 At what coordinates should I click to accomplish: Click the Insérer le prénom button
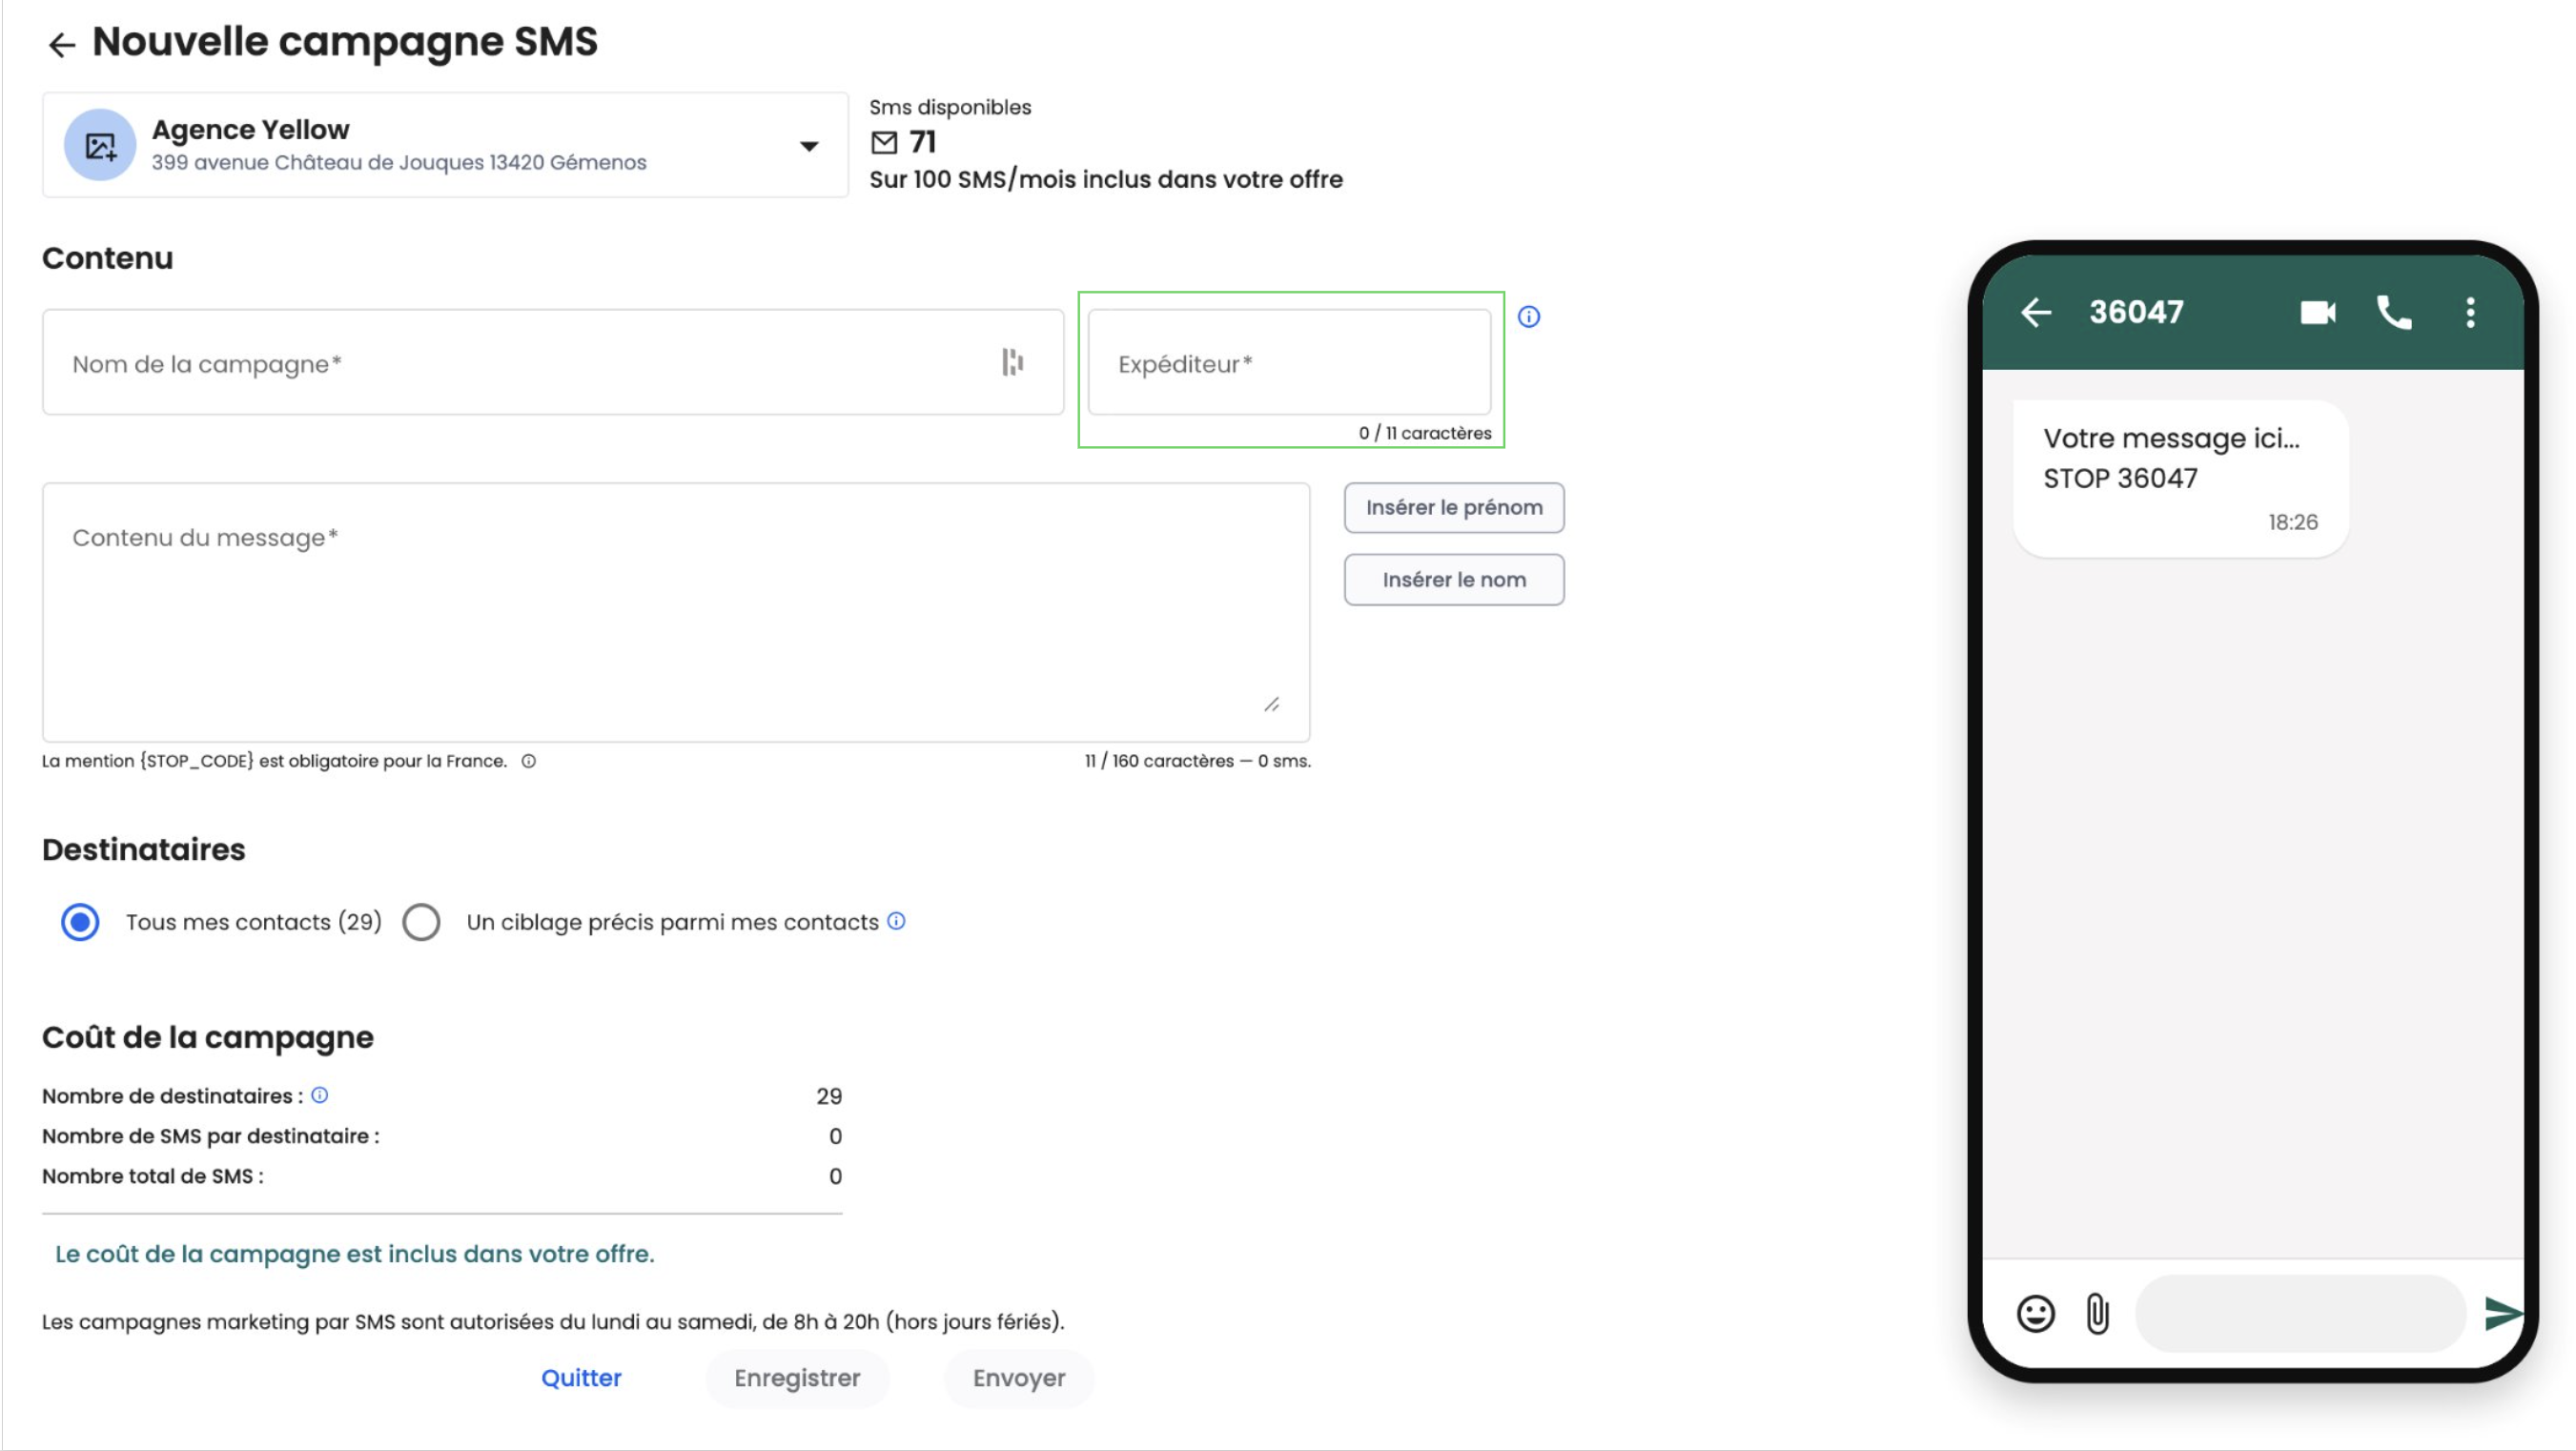tap(1454, 508)
